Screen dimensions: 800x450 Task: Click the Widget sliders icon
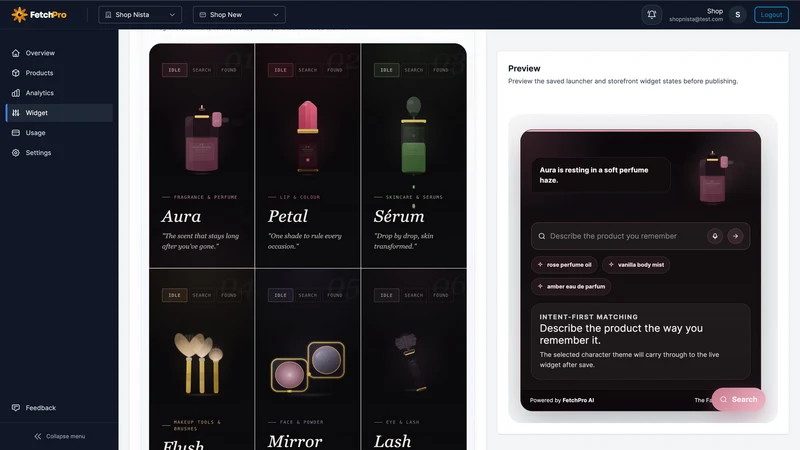pyautogui.click(x=16, y=113)
